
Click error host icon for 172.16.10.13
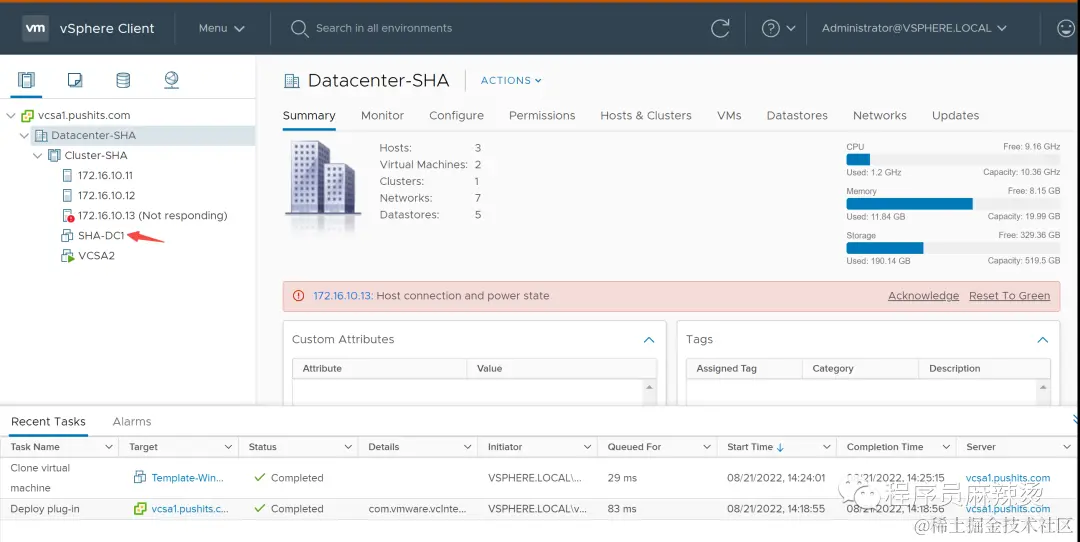click(68, 216)
